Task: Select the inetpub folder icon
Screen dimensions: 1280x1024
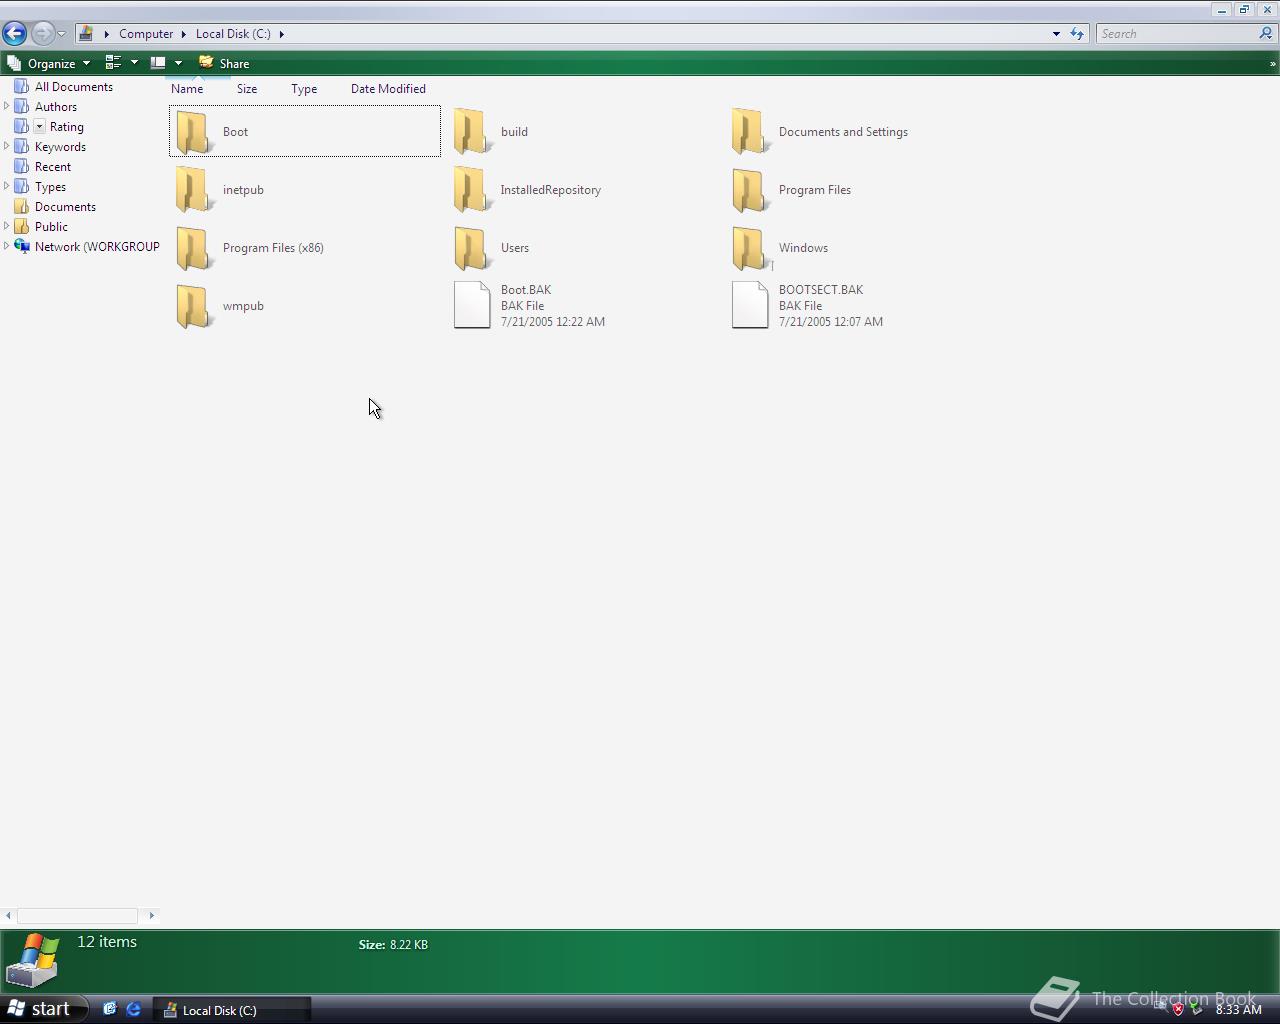Action: pos(193,190)
